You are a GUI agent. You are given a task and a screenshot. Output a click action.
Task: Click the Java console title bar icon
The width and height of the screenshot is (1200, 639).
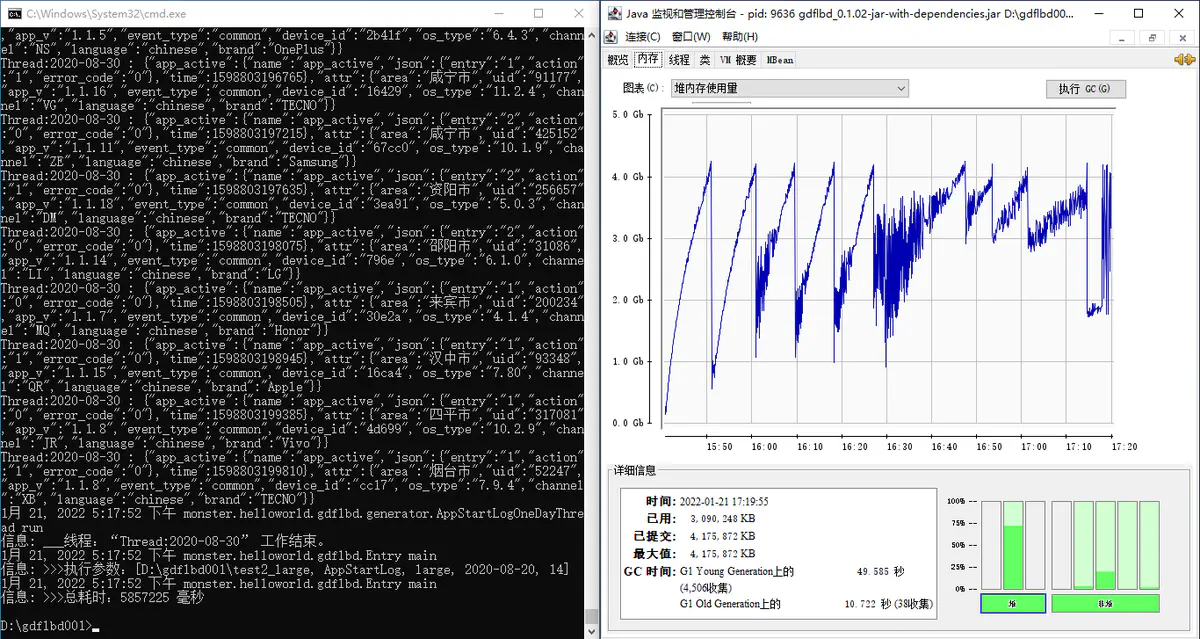614,13
